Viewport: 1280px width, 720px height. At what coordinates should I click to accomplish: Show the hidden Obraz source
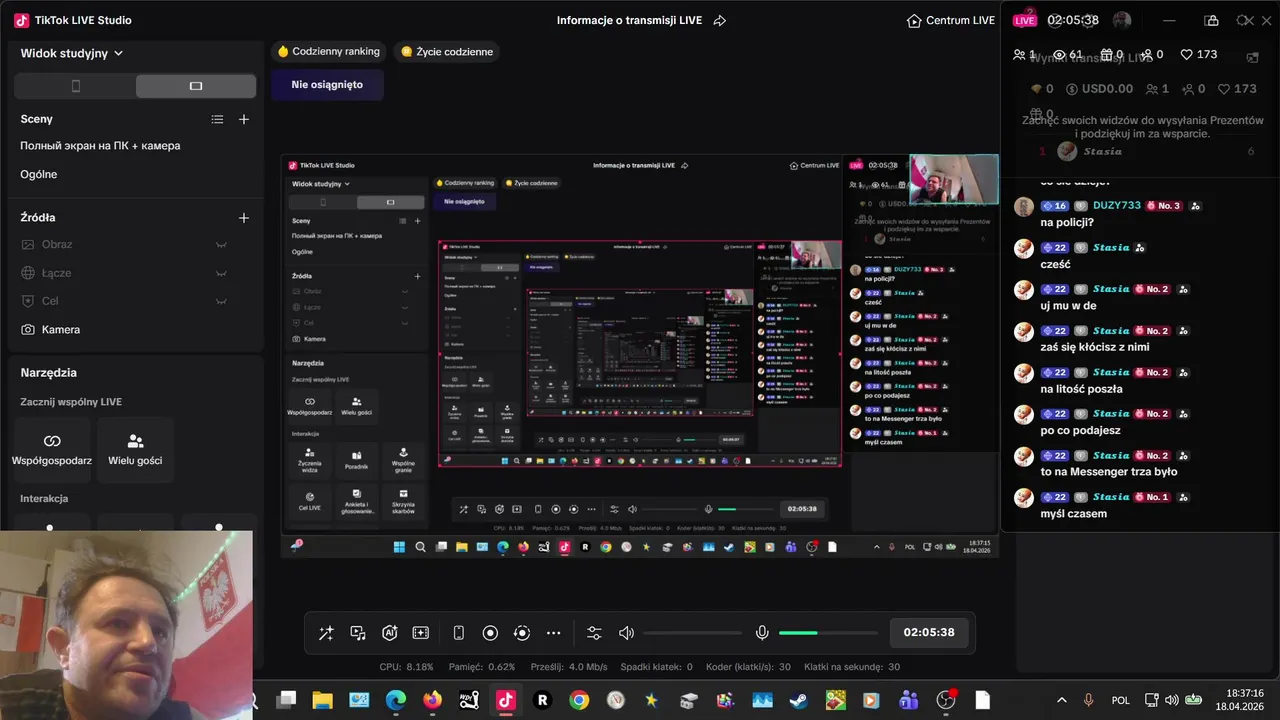[x=221, y=245]
